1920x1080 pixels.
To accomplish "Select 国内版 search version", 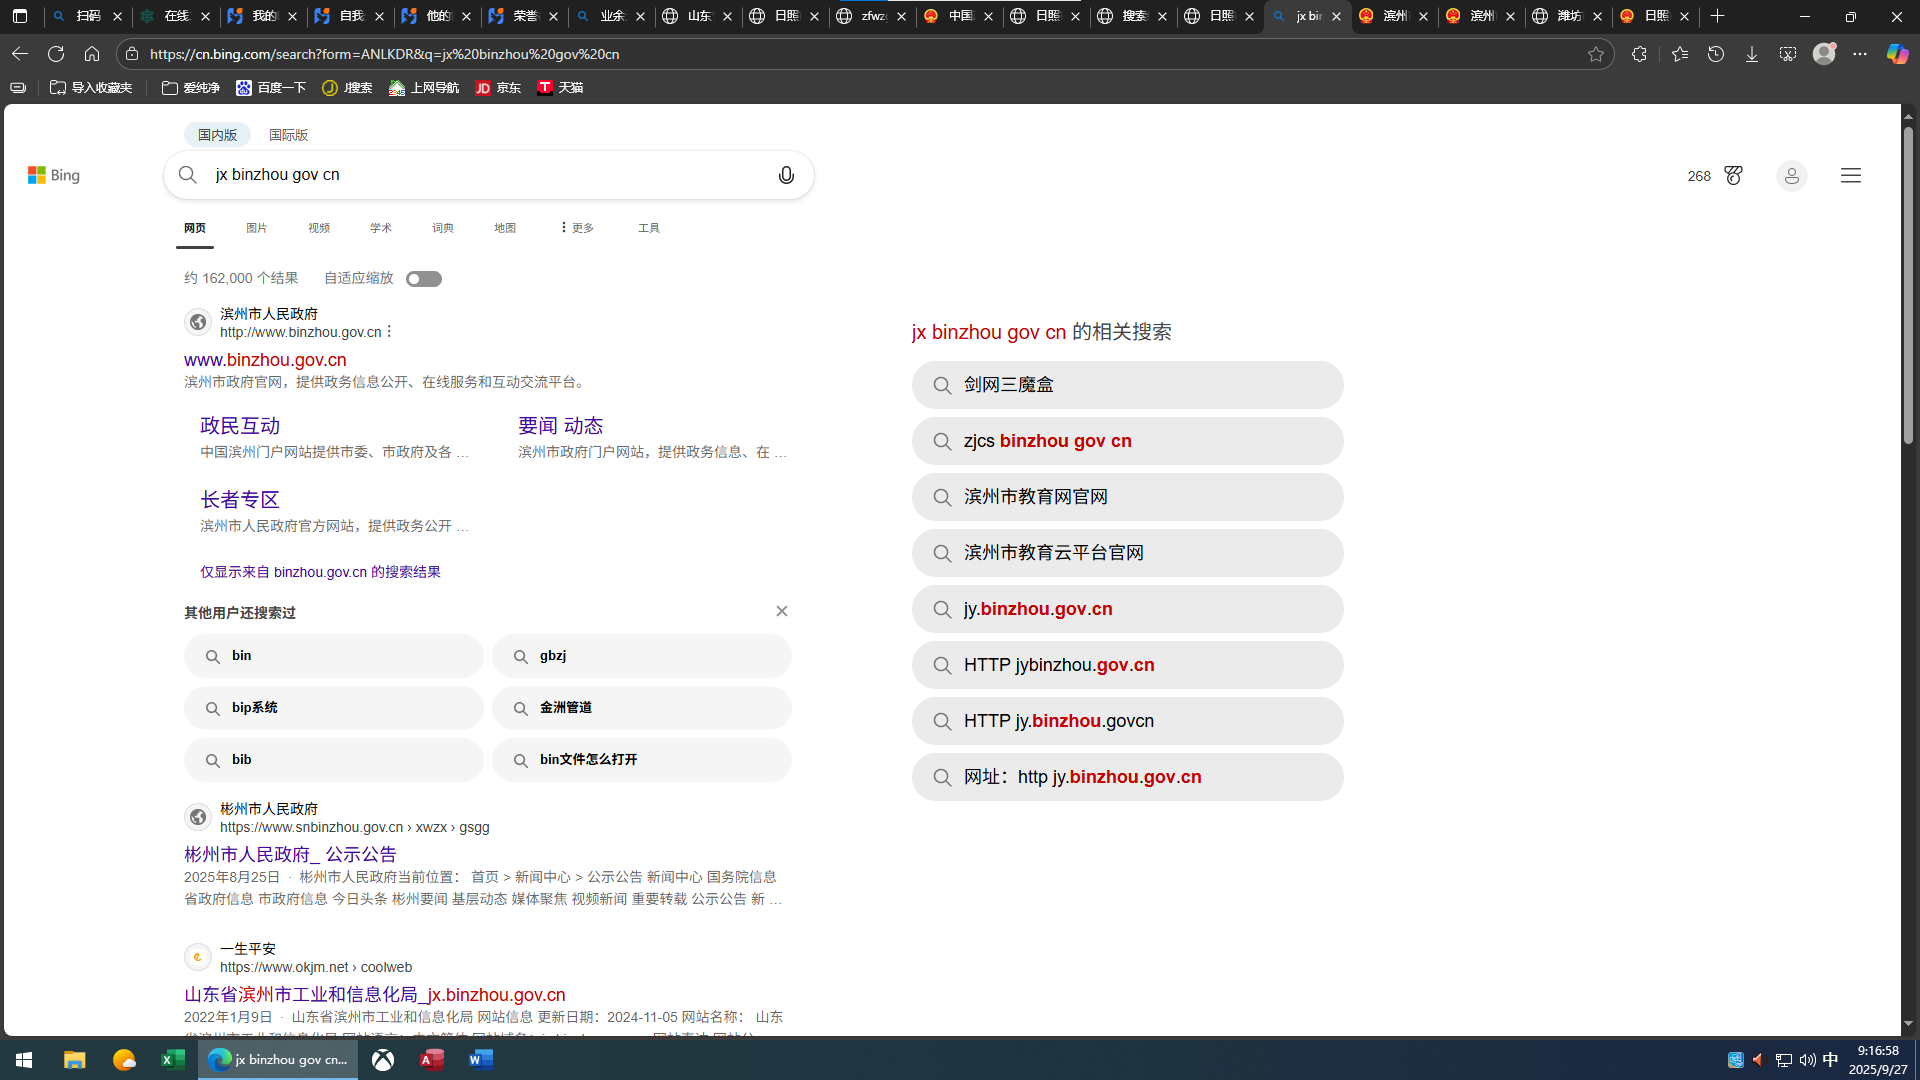I will pos(217,135).
